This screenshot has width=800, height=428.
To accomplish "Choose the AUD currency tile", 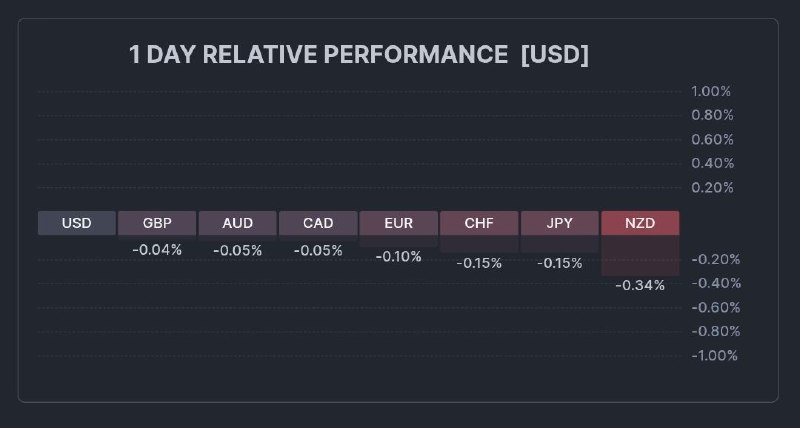I will [x=237, y=223].
